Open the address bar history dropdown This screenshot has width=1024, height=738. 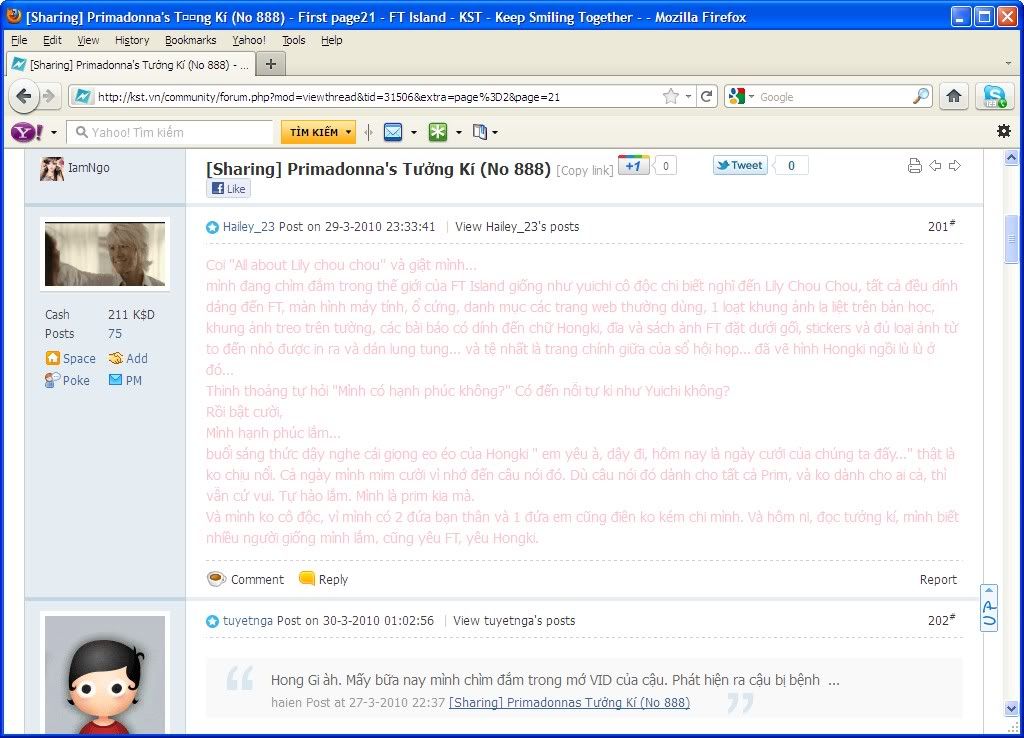tap(688, 97)
